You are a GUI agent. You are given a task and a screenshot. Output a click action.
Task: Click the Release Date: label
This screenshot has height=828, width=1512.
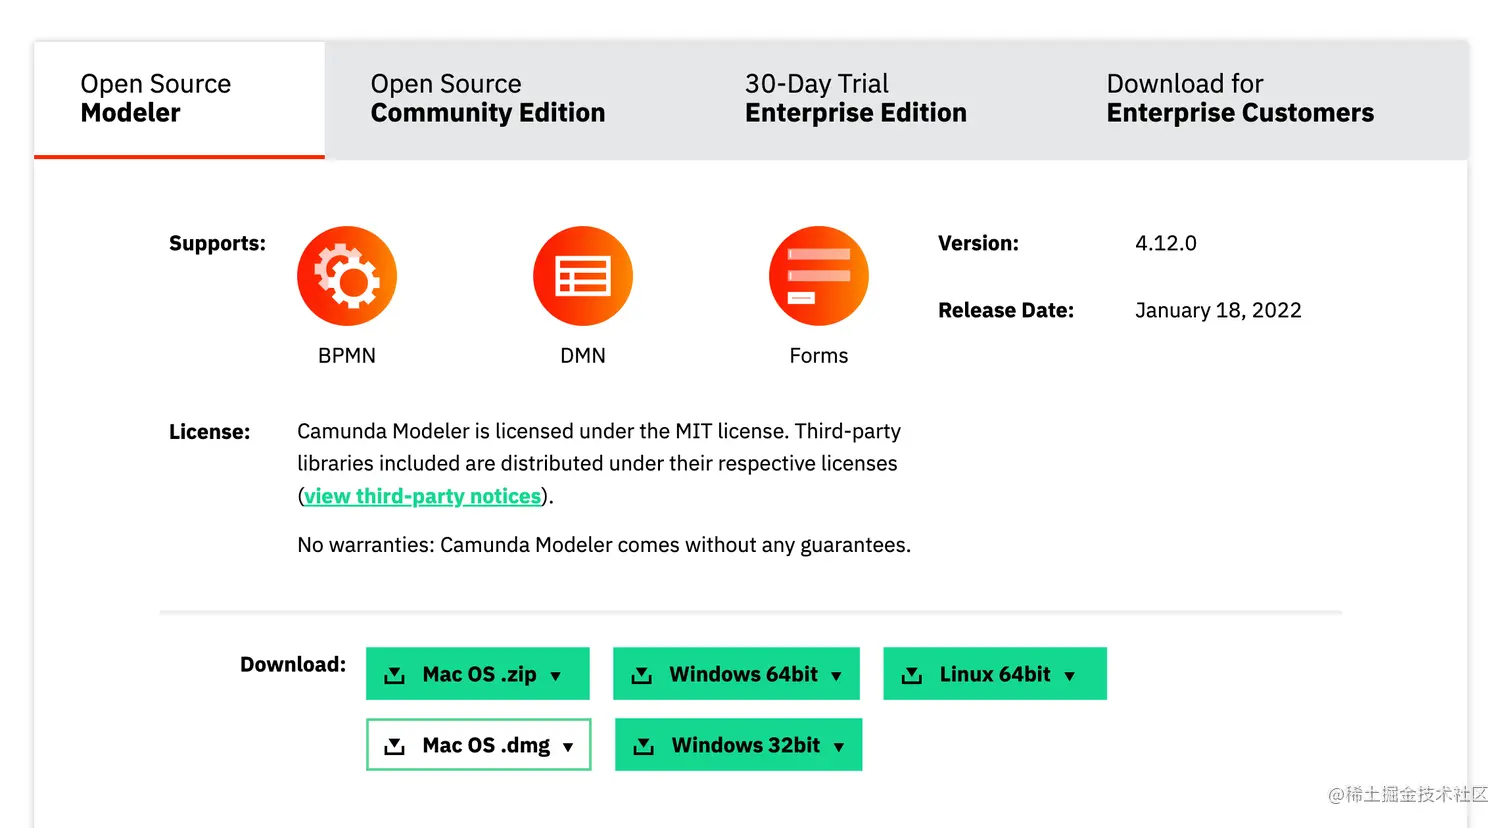click(x=1006, y=311)
